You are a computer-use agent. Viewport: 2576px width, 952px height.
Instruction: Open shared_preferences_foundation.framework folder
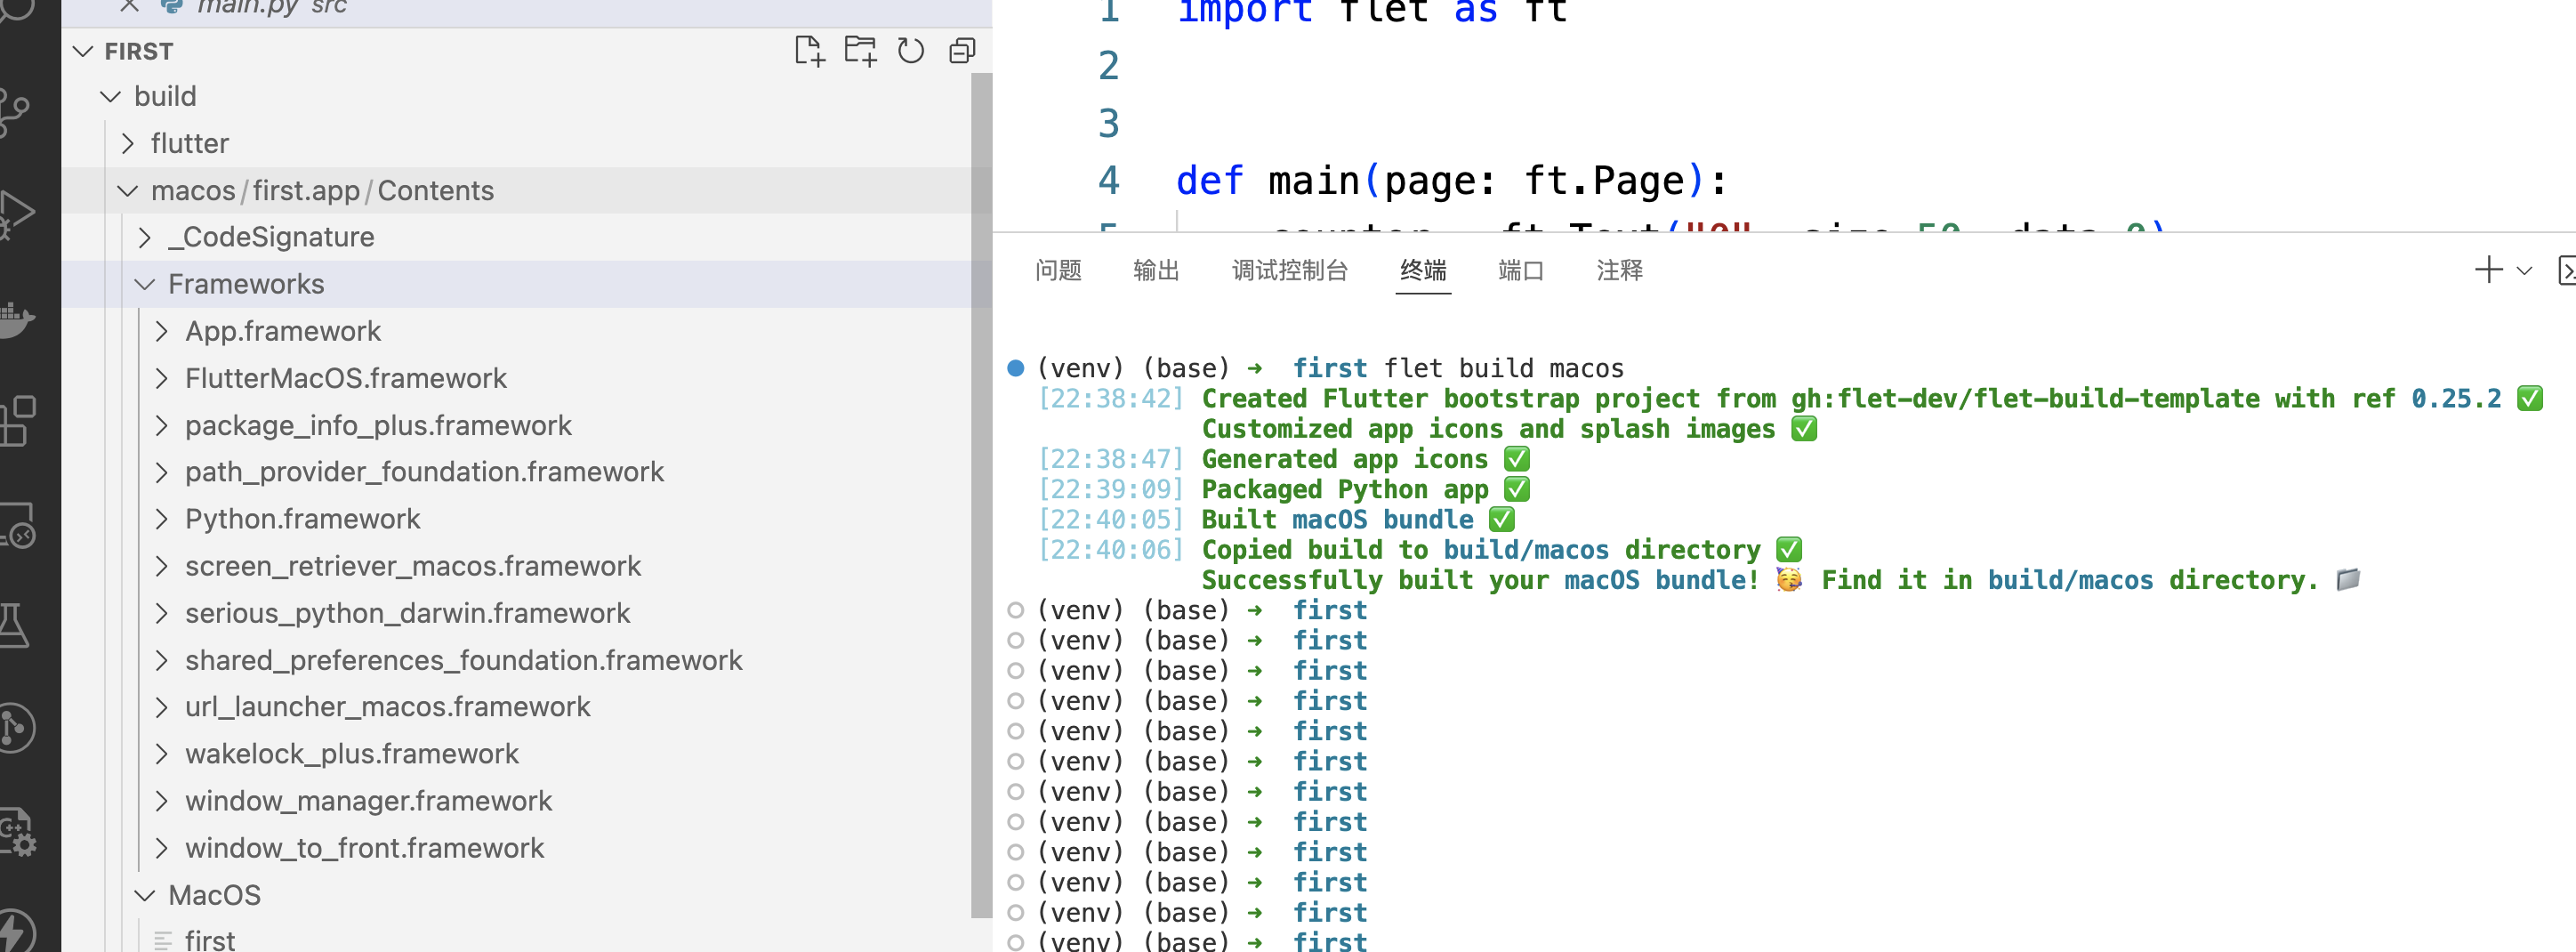click(463, 660)
